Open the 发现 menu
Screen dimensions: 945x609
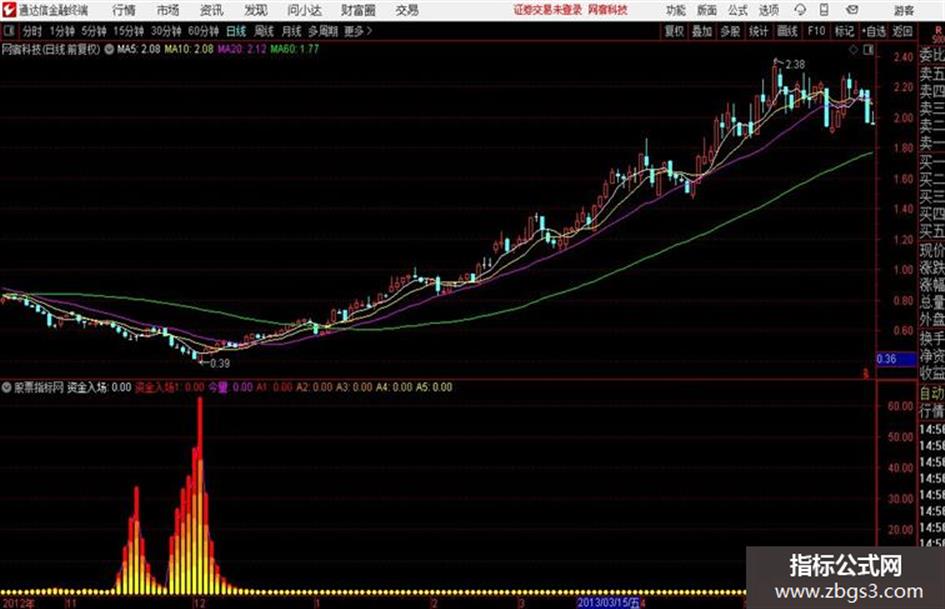point(256,10)
